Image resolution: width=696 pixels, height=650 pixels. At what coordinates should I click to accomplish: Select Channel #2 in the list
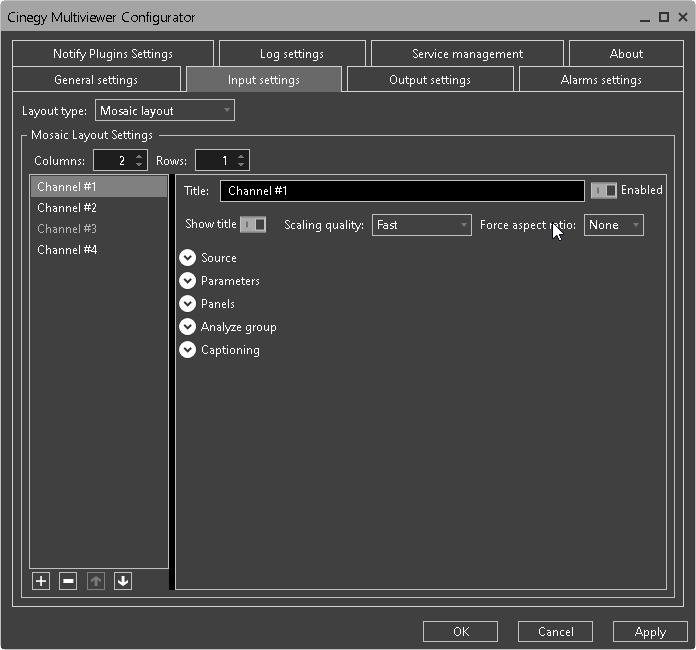point(99,208)
